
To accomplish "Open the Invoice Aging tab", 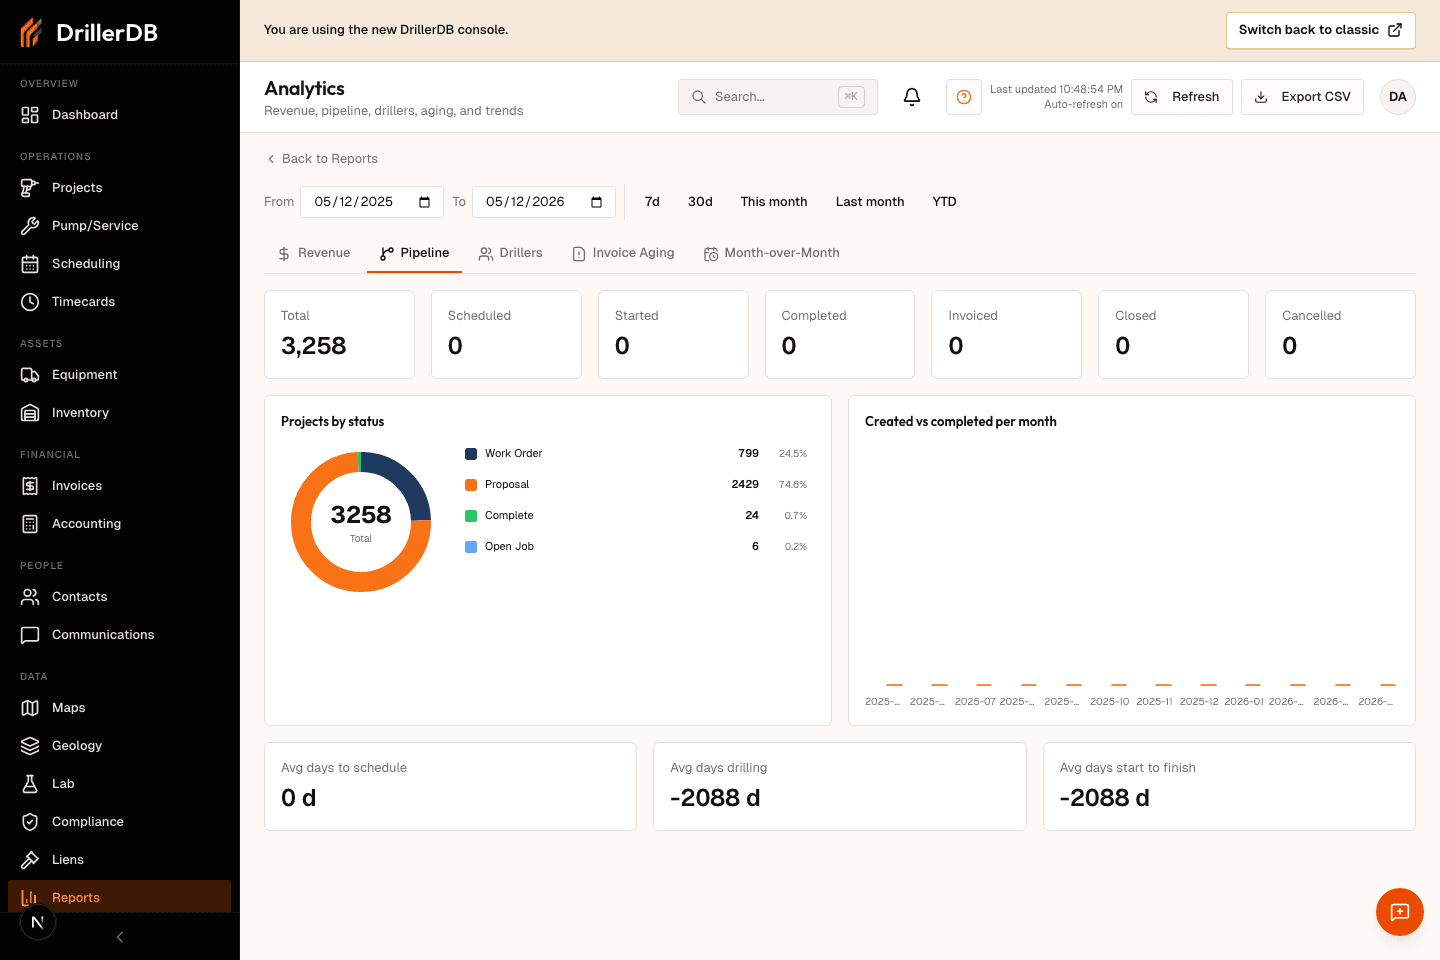I will [x=623, y=253].
